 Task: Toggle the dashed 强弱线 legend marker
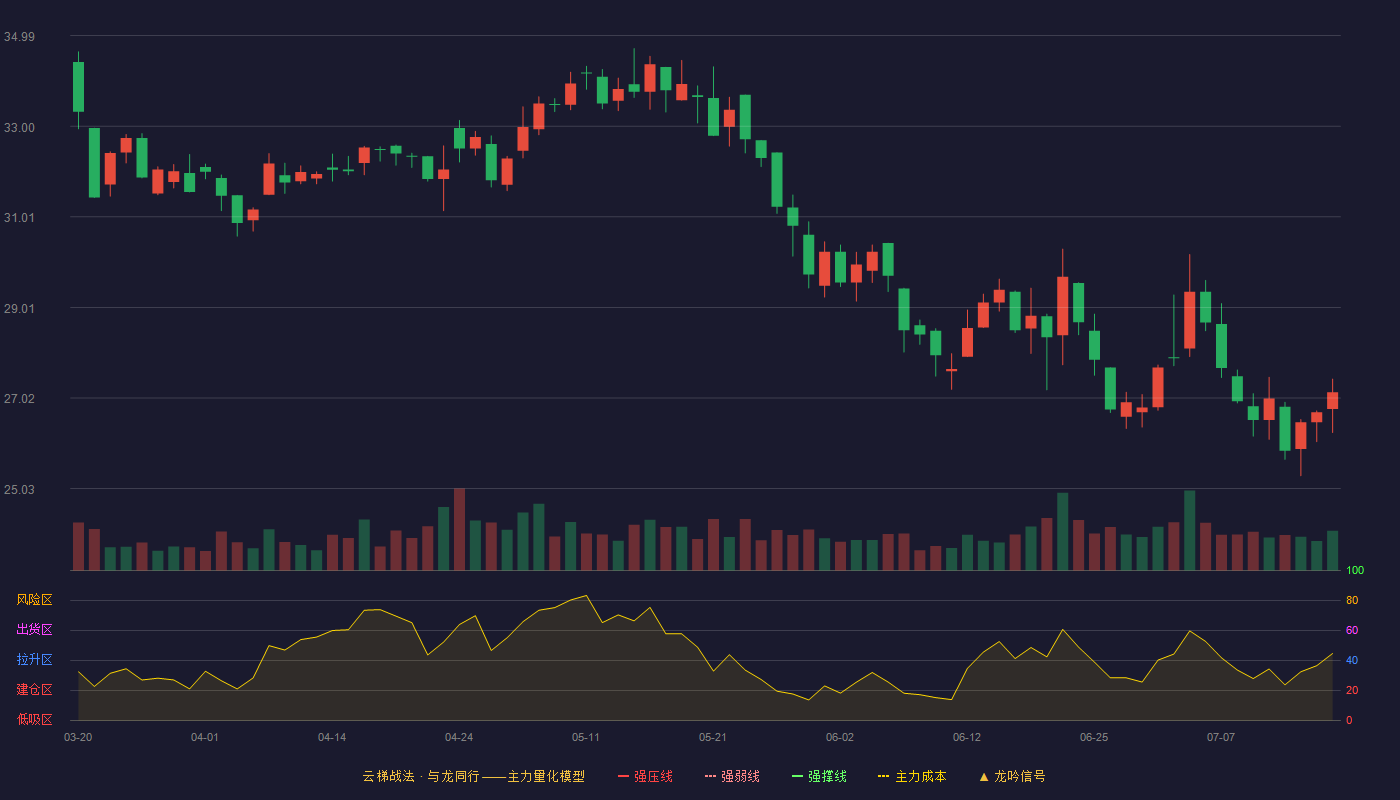710,776
